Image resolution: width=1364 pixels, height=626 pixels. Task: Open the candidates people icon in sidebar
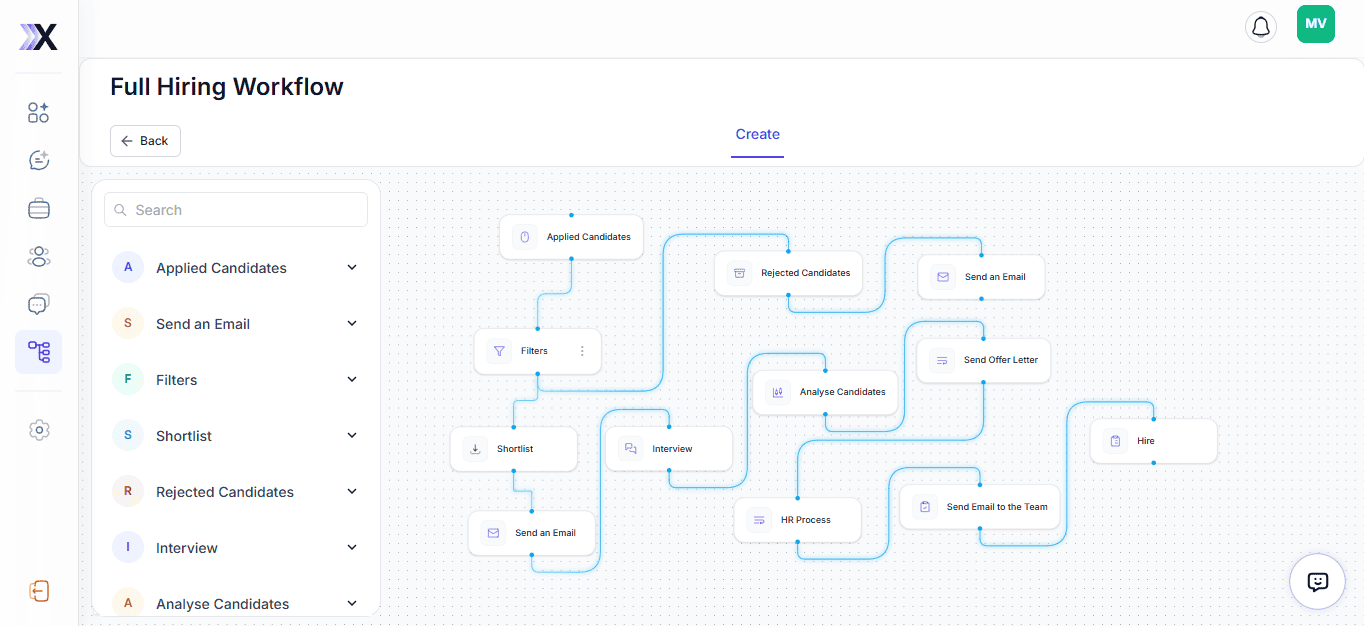pyautogui.click(x=39, y=257)
